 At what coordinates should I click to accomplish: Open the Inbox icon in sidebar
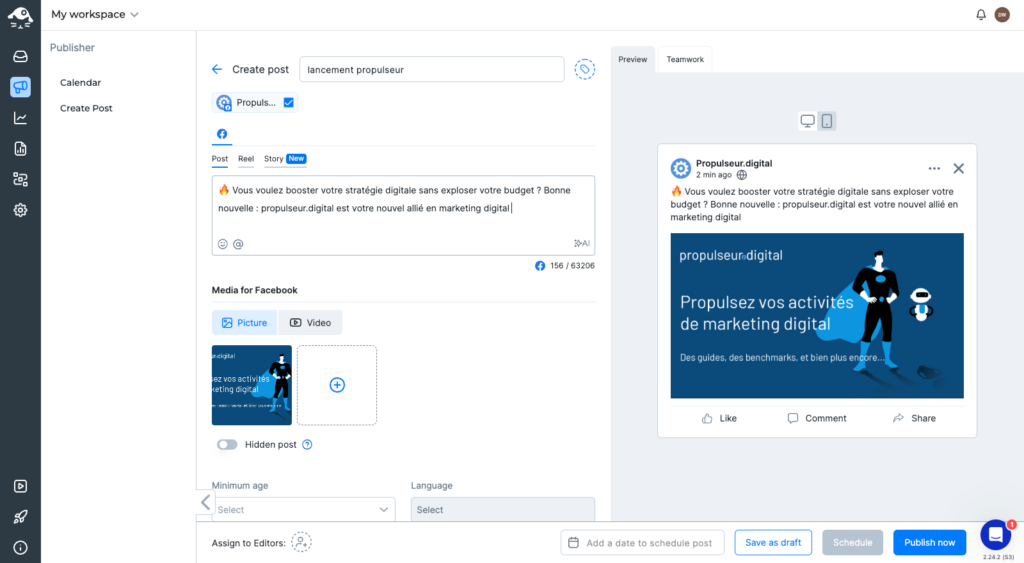coord(20,56)
